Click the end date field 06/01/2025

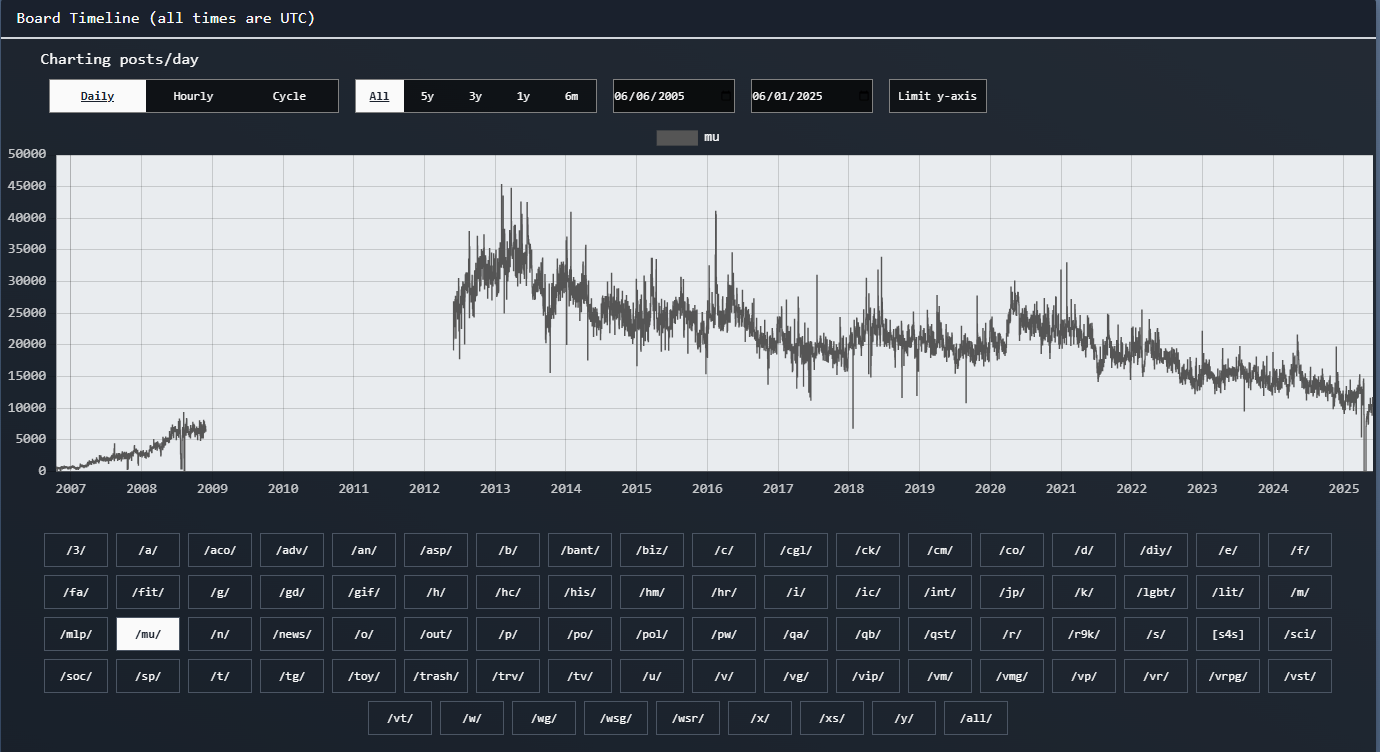pyautogui.click(x=811, y=96)
